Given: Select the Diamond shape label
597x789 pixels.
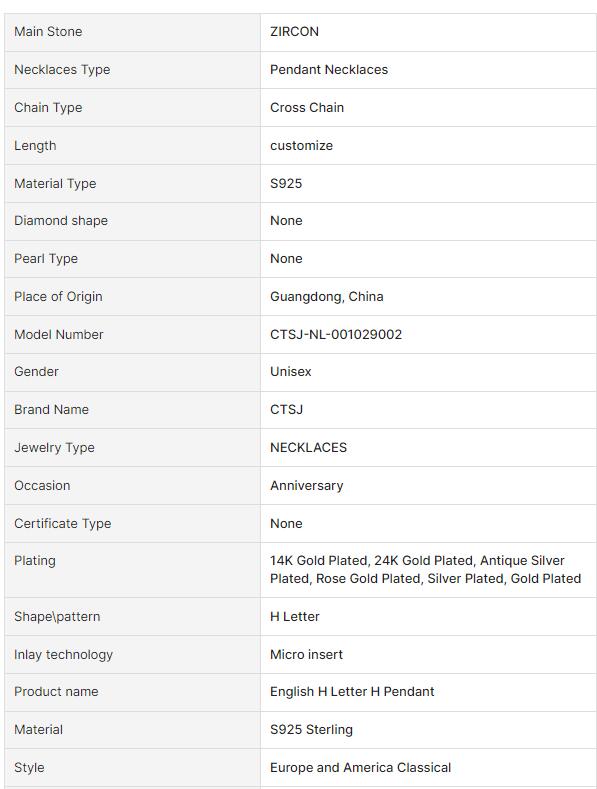Looking at the screenshot, I should pyautogui.click(x=61, y=221).
